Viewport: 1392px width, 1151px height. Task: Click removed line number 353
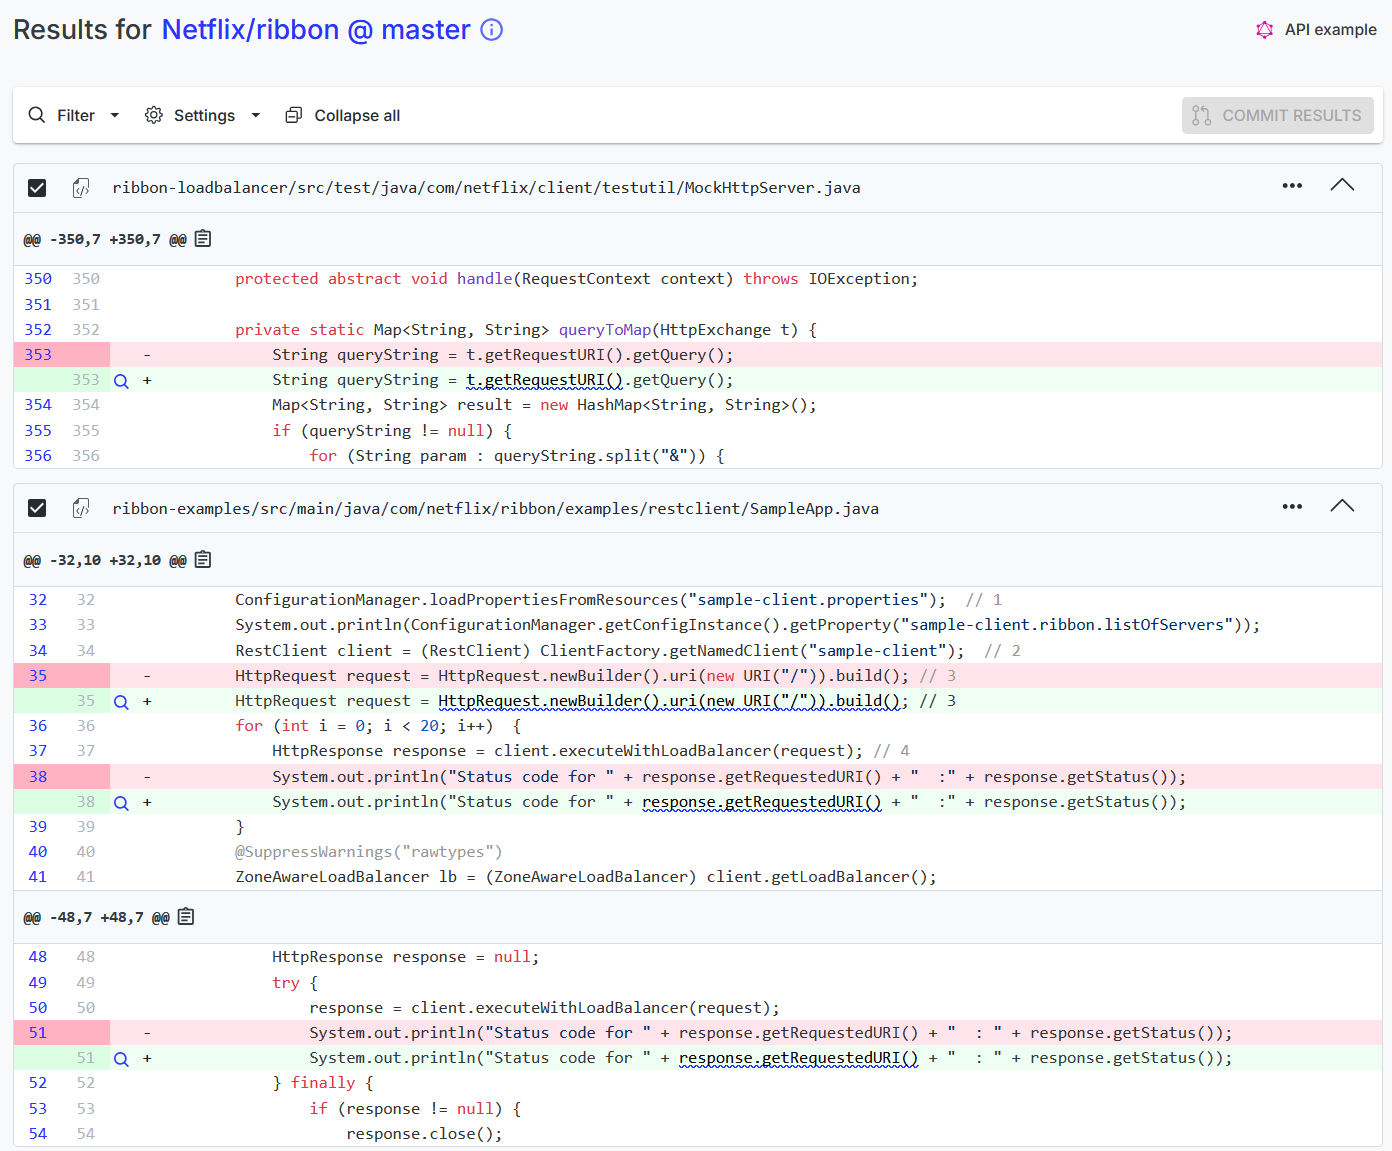[38, 355]
